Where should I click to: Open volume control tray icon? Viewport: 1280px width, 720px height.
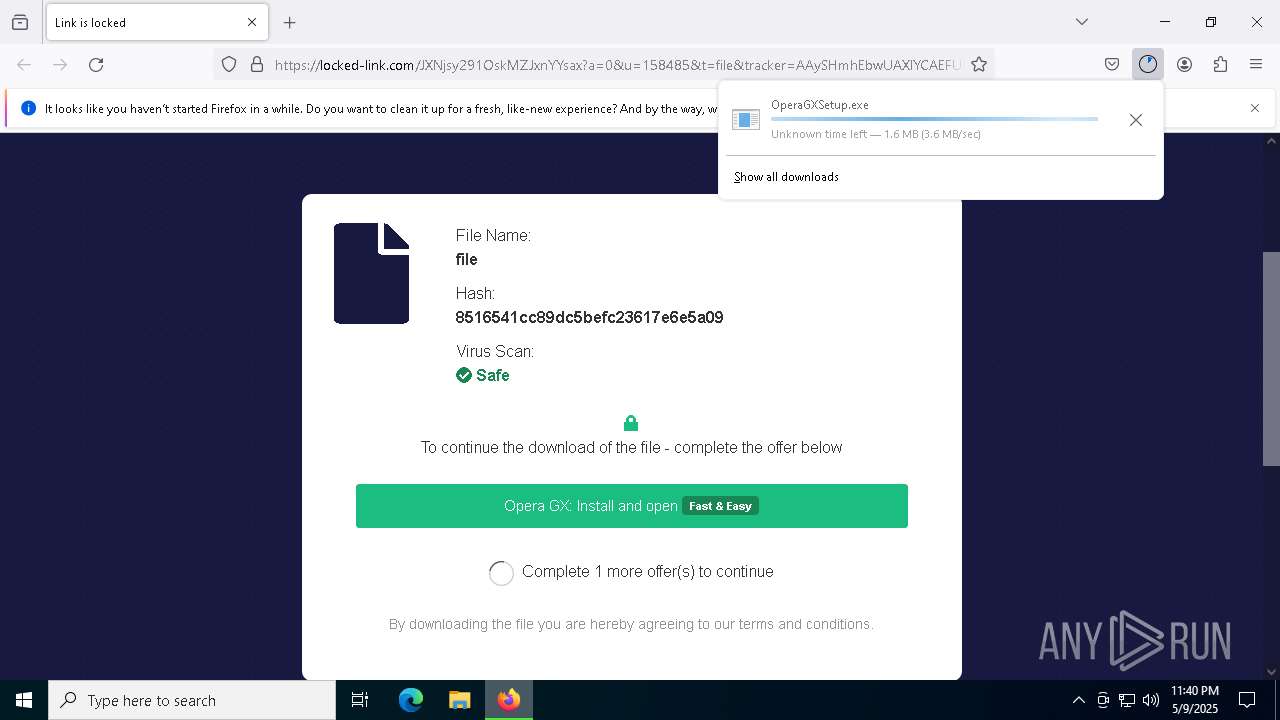[x=1151, y=700]
